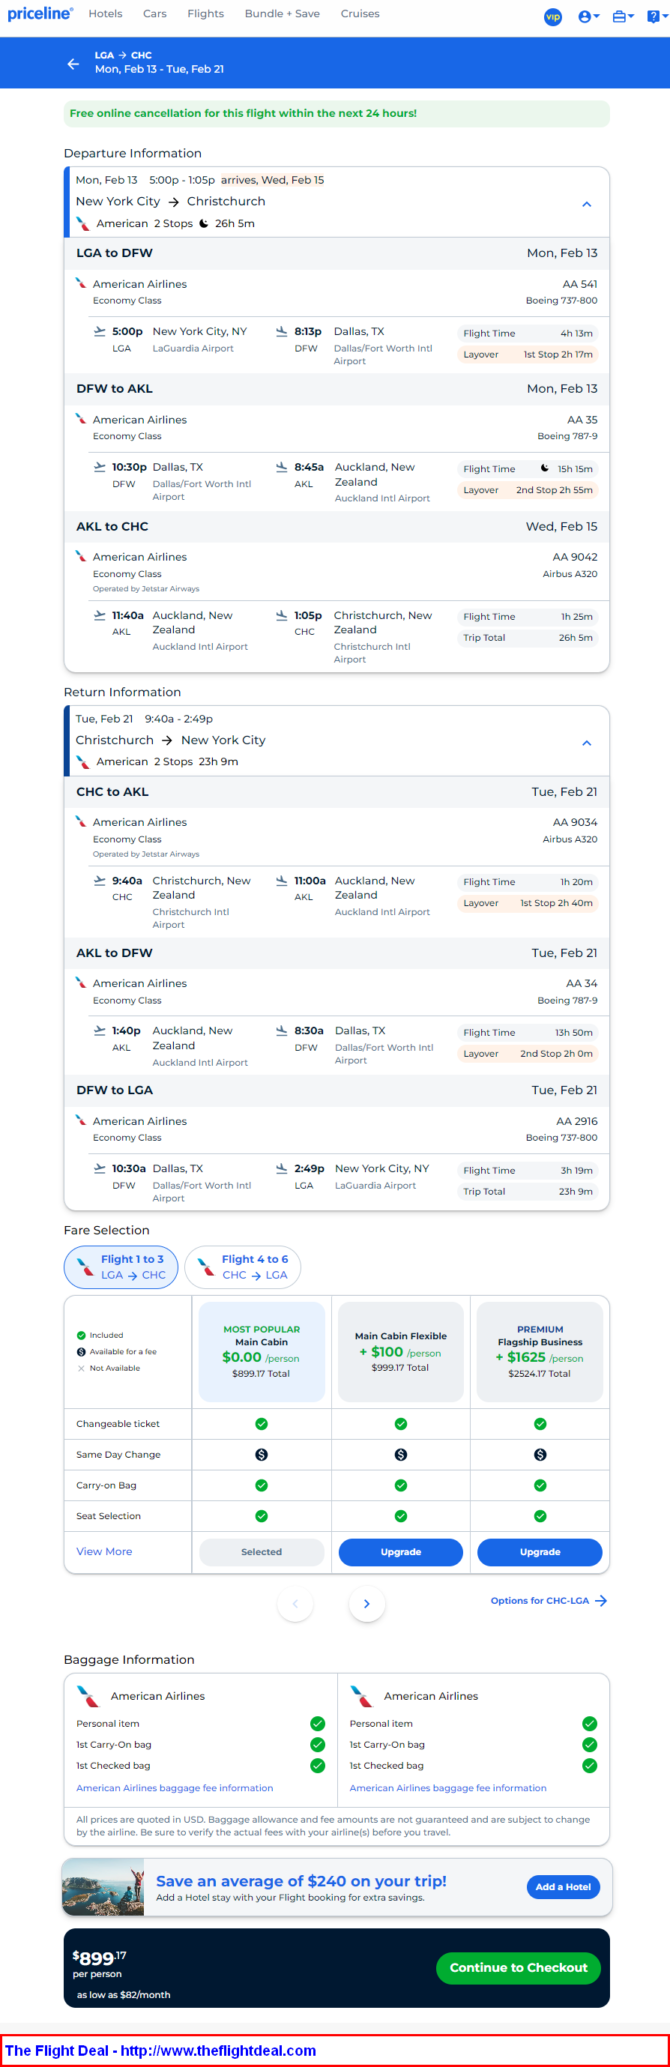Image resolution: width=670 pixels, height=2067 pixels.
Task: Click Continue to Checkout button
Action: [x=518, y=1967]
